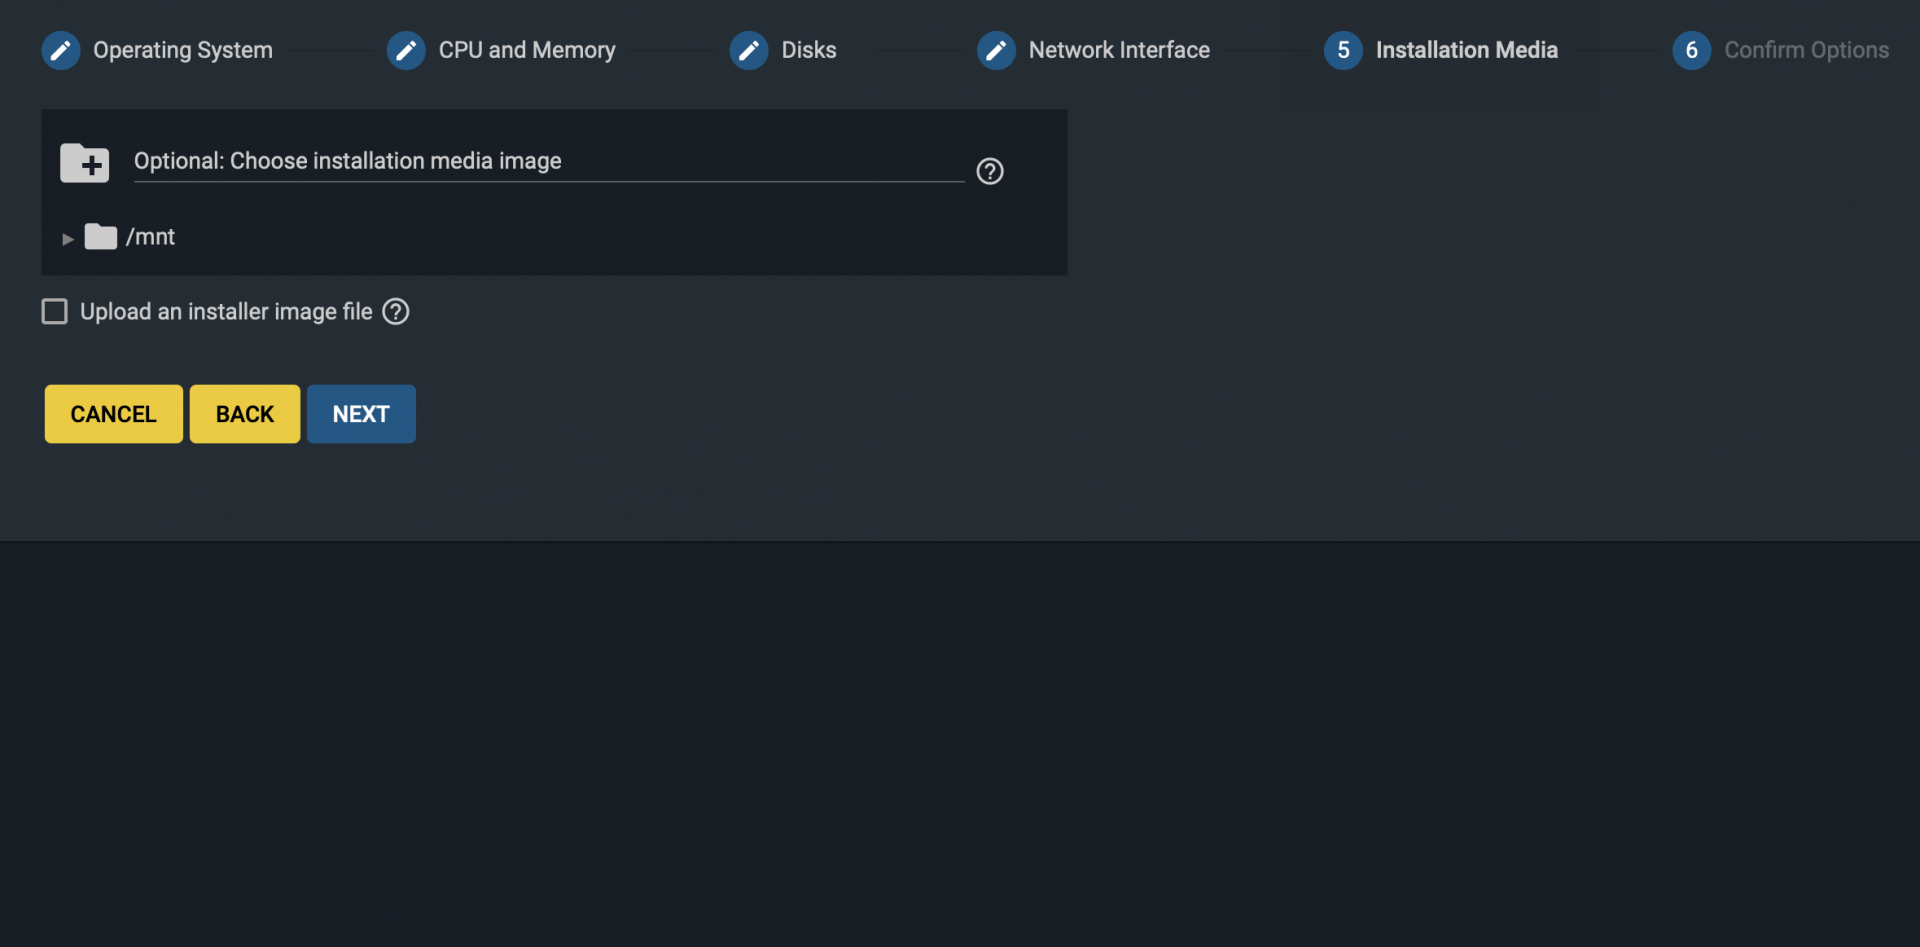1920x947 pixels.
Task: Open help for installation media image field
Action: pyautogui.click(x=990, y=171)
